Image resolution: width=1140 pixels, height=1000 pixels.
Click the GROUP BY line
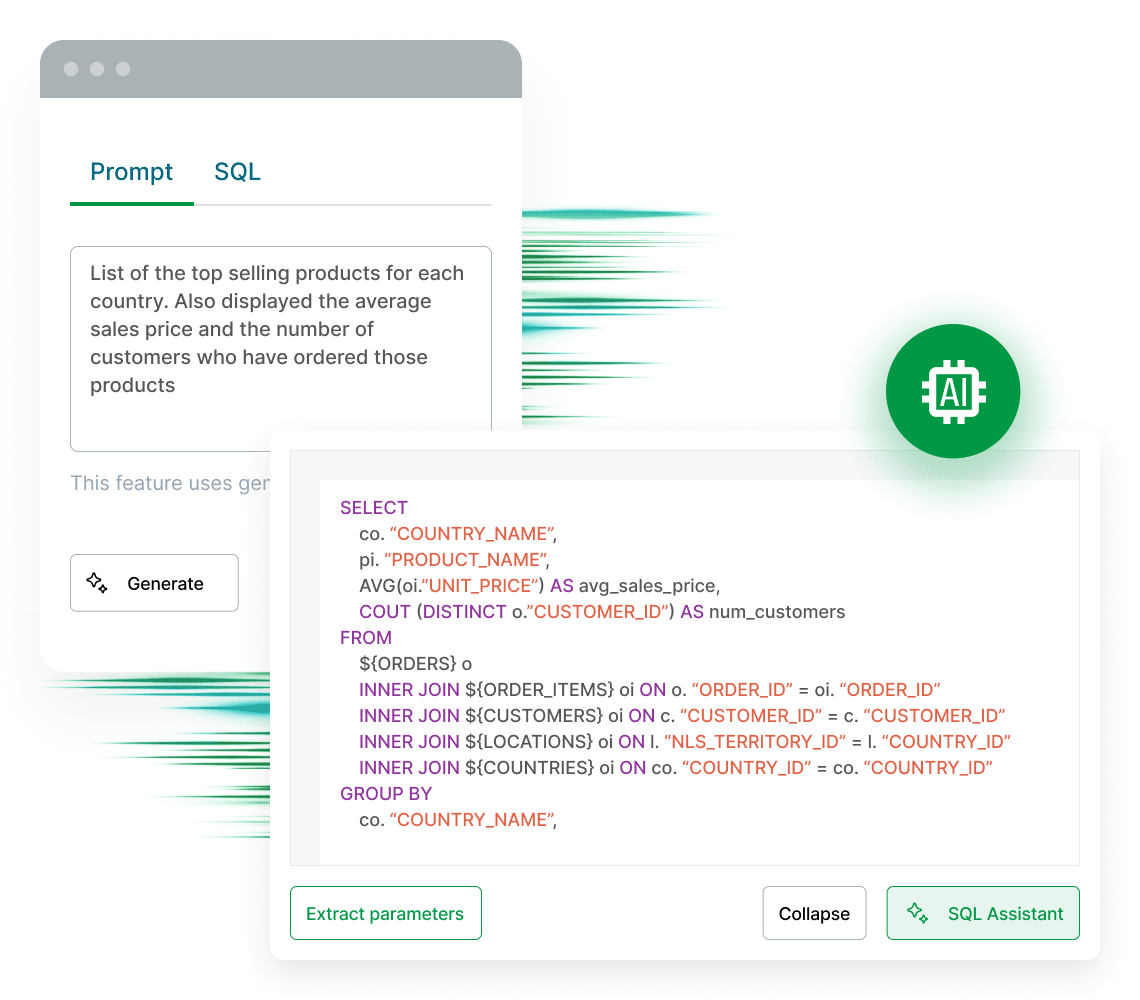click(386, 793)
